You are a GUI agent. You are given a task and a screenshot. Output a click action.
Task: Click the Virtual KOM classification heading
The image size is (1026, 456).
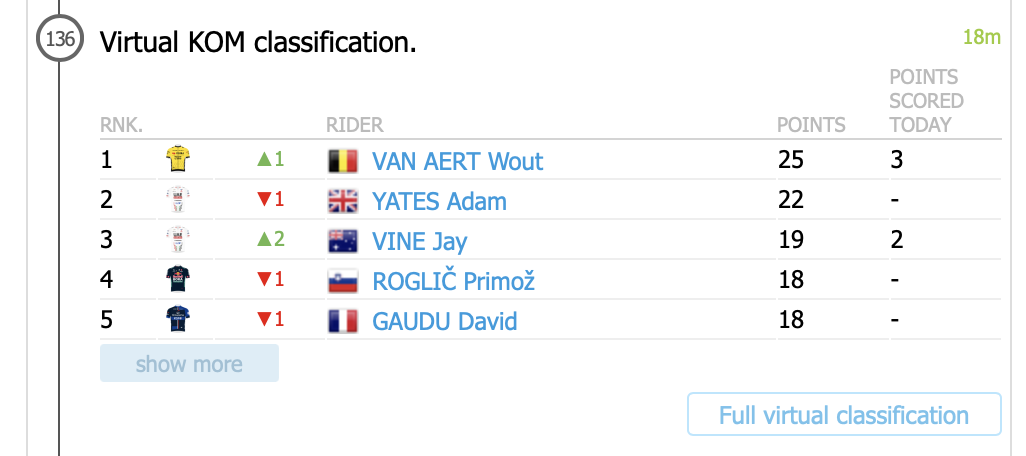[258, 42]
